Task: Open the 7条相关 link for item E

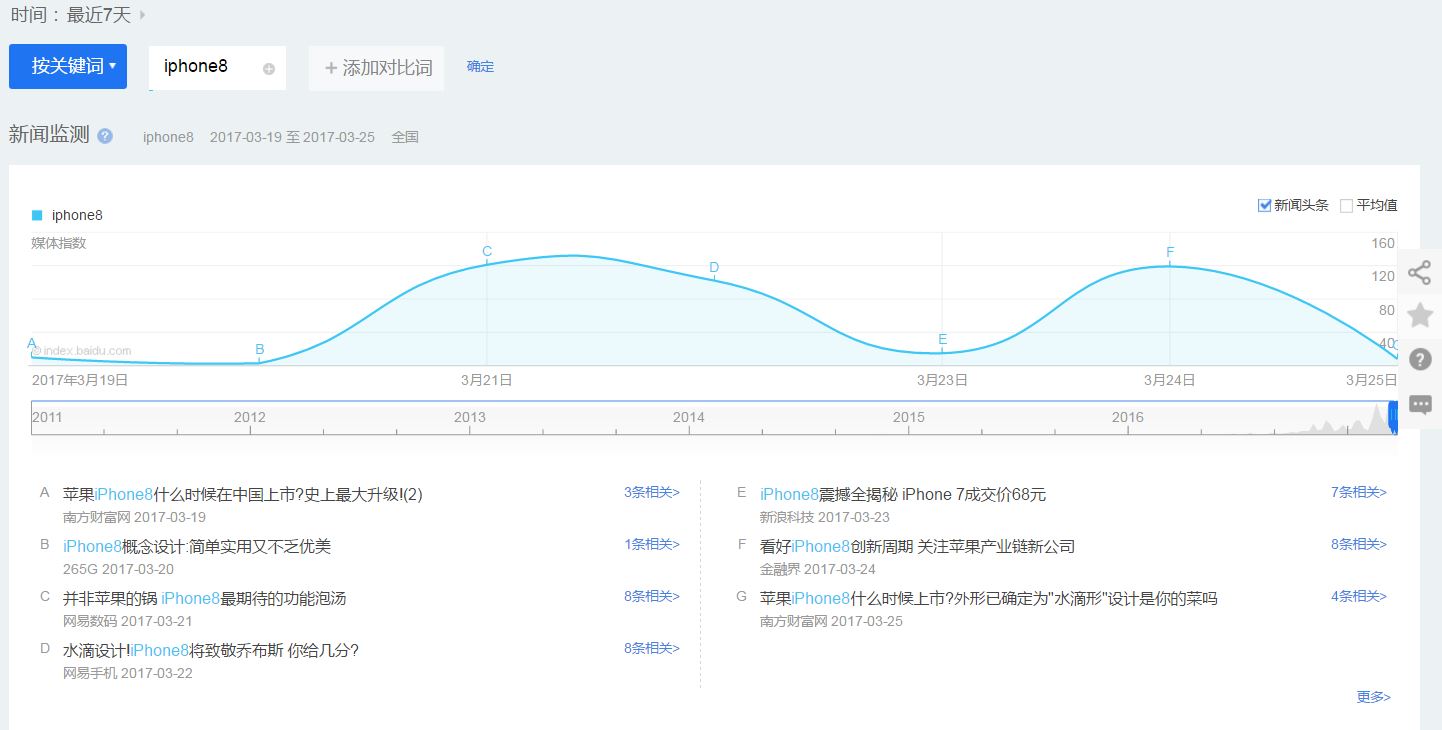Action: coord(1357,492)
